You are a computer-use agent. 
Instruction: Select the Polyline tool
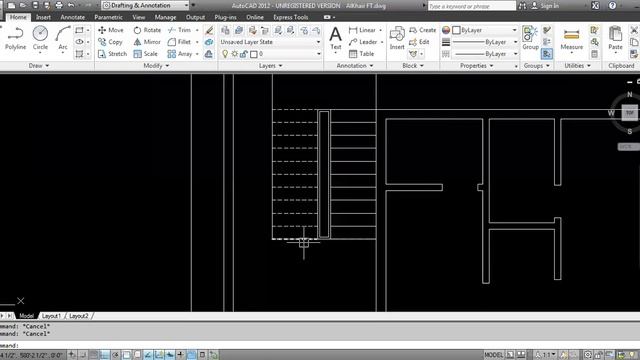[x=16, y=38]
